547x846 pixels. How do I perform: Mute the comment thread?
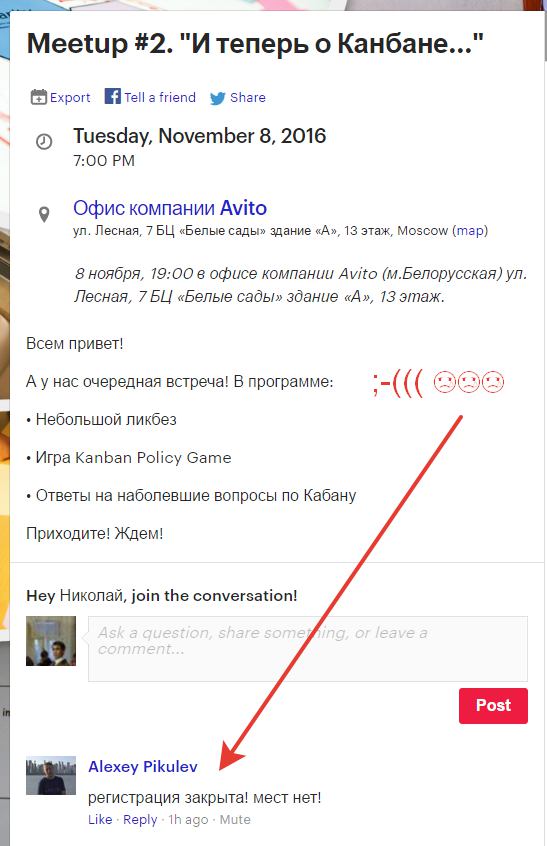[235, 819]
